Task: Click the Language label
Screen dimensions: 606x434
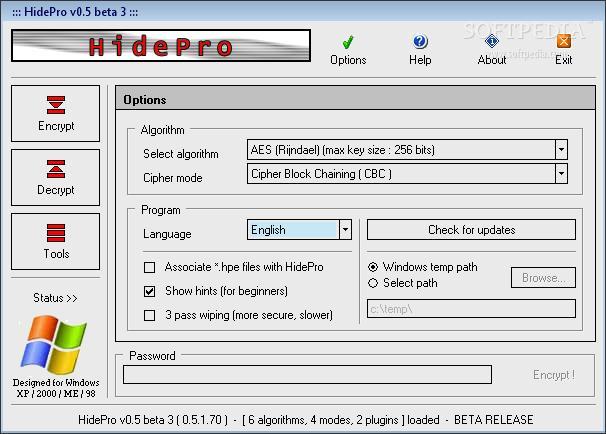Action: click(167, 234)
